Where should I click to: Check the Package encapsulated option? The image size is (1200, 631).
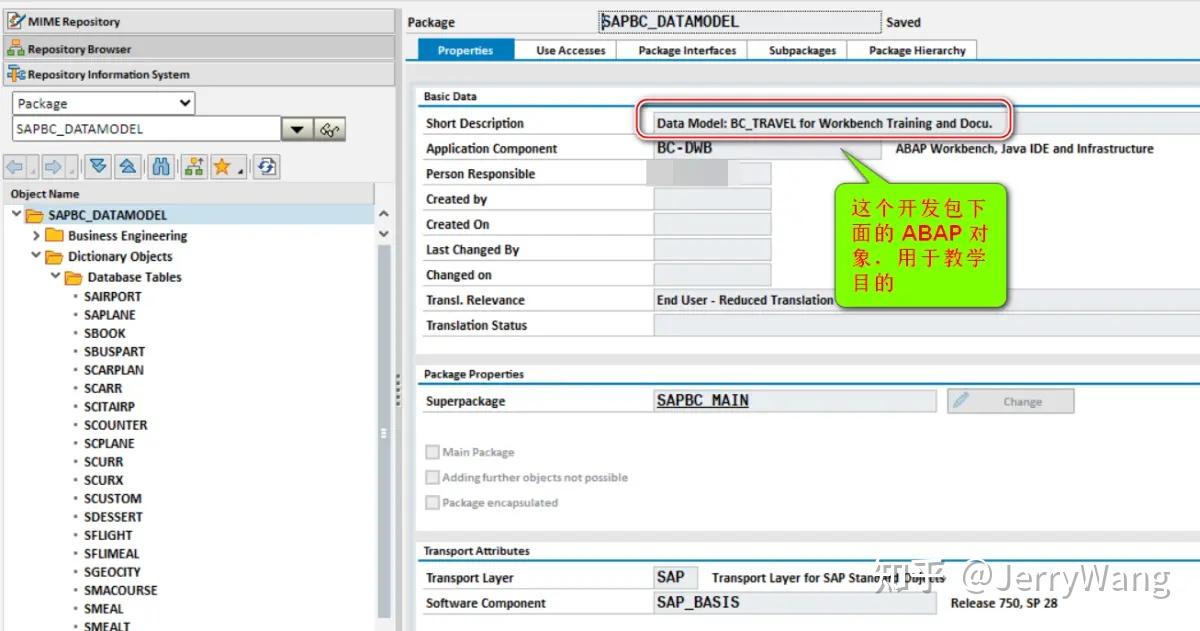(x=434, y=503)
